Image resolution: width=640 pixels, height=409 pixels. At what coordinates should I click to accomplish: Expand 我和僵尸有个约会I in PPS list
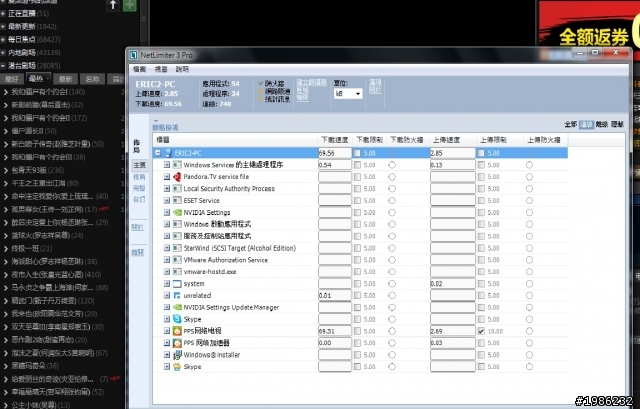pyautogui.click(x=6, y=92)
